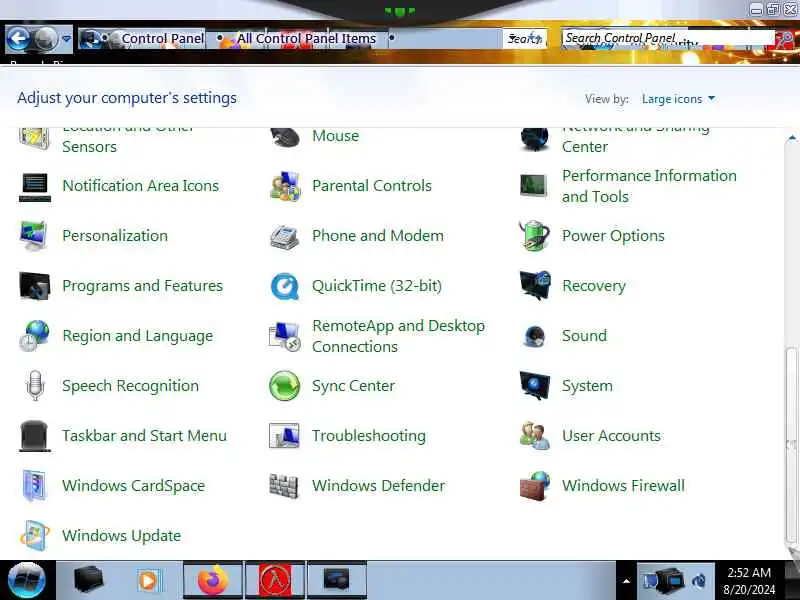Screen dimensions: 800x600
Task: Click the vertical scrollbar thumb
Action: click(x=791, y=445)
